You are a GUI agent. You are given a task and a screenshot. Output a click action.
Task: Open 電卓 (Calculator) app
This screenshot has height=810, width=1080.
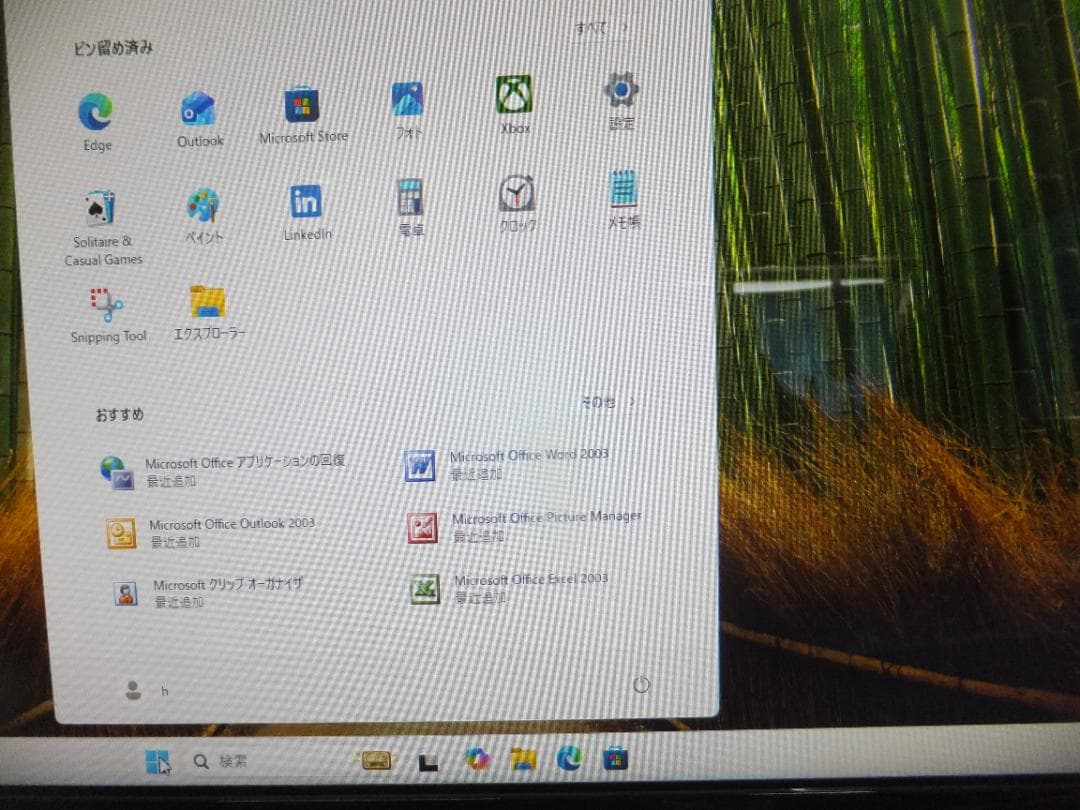coord(411,207)
